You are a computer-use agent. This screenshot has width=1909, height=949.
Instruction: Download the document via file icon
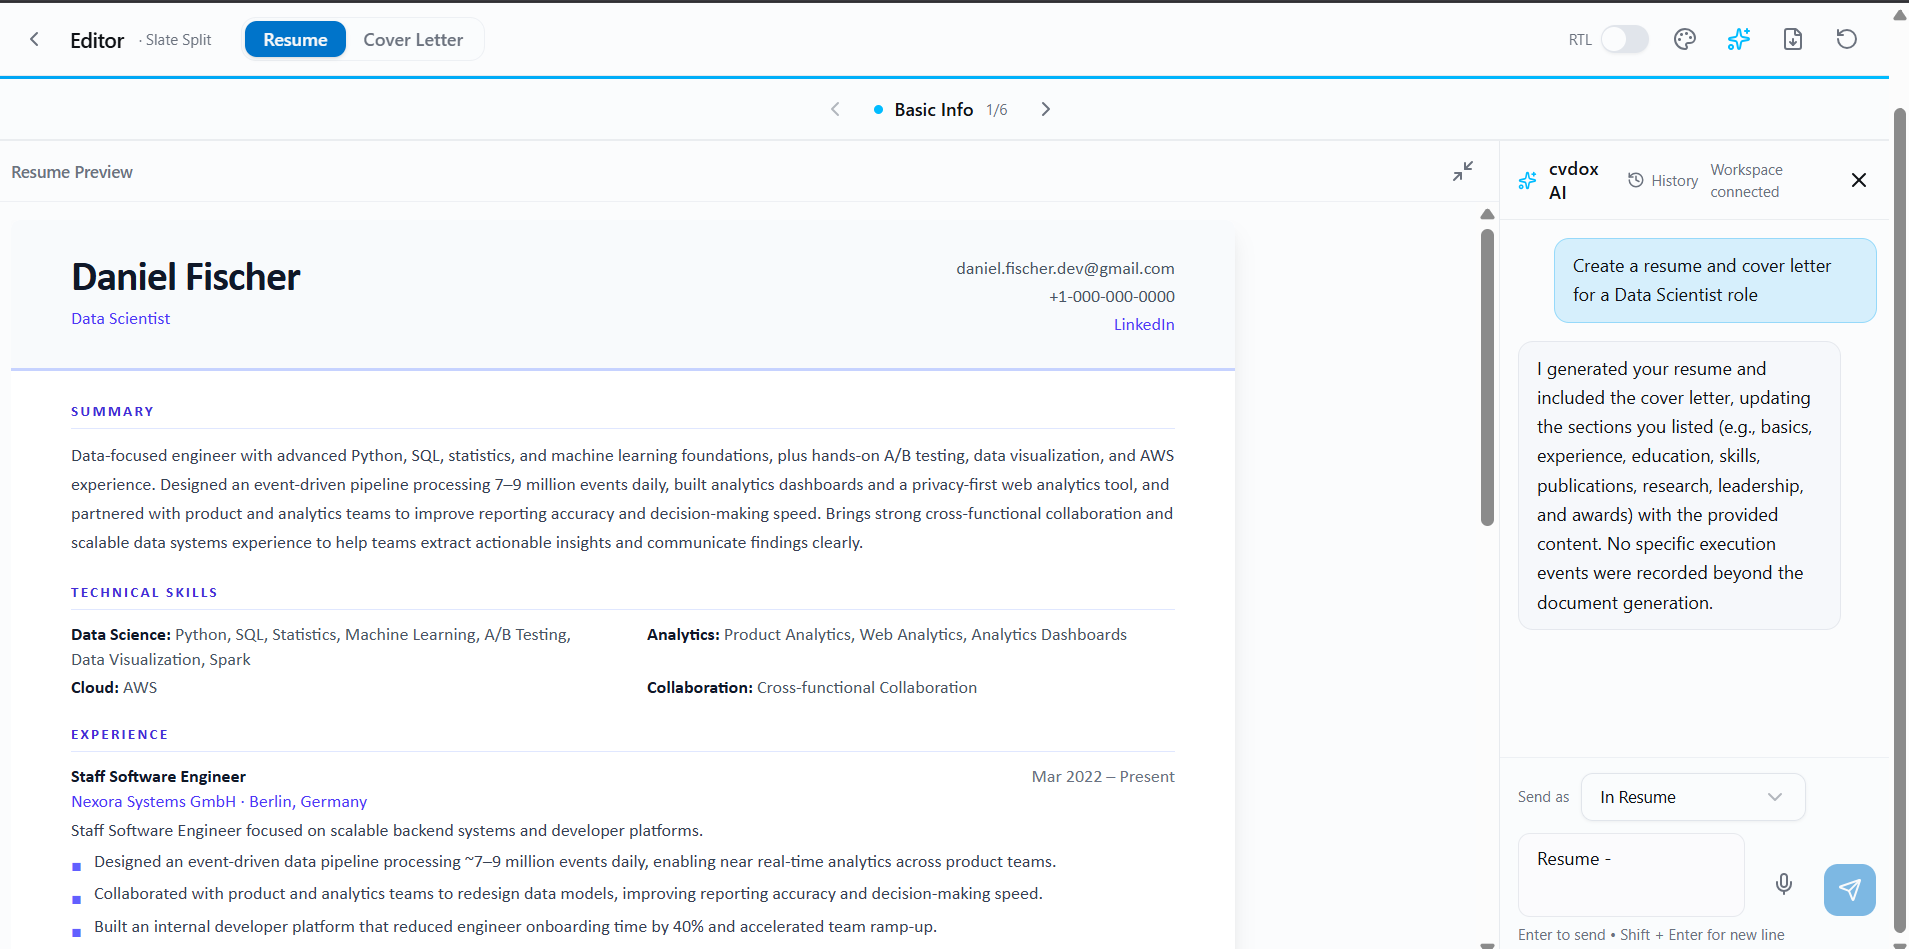point(1793,39)
